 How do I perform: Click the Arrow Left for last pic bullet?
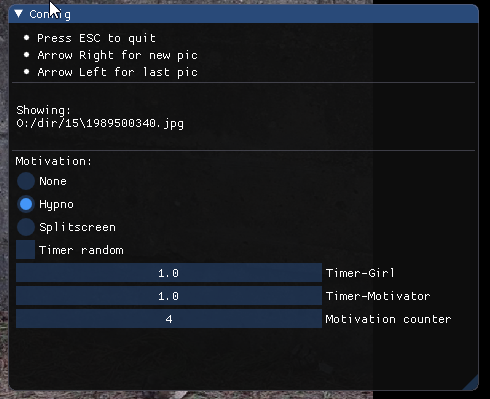111,72
